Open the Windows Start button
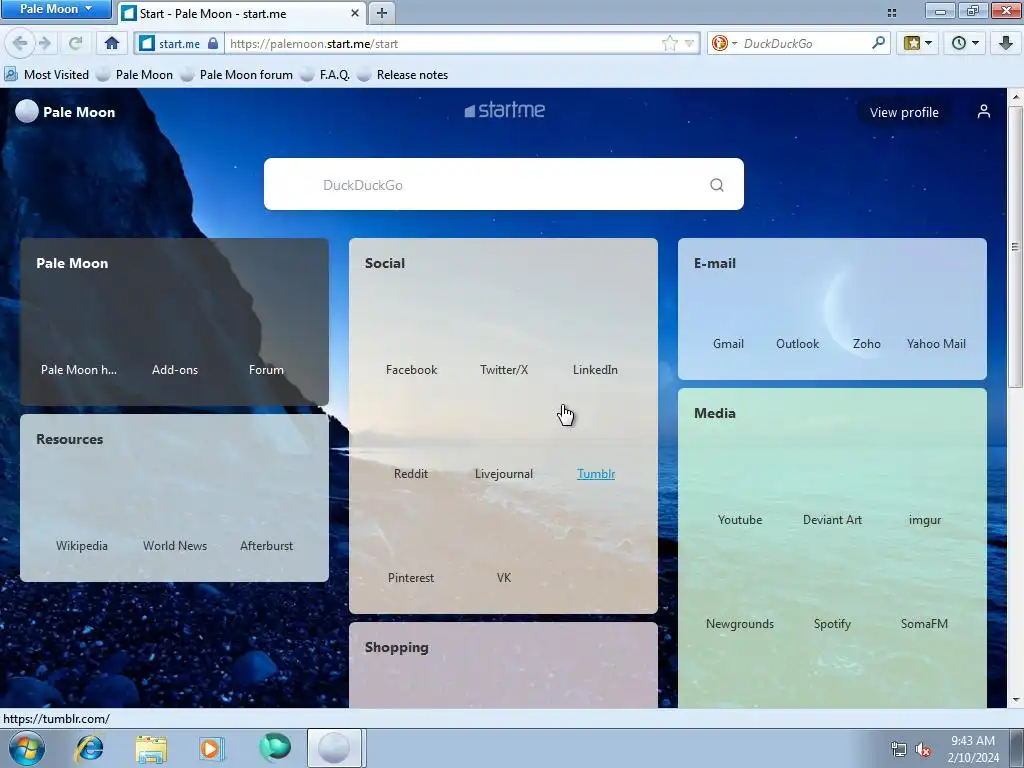Image resolution: width=1024 pixels, height=768 pixels. [x=26, y=748]
